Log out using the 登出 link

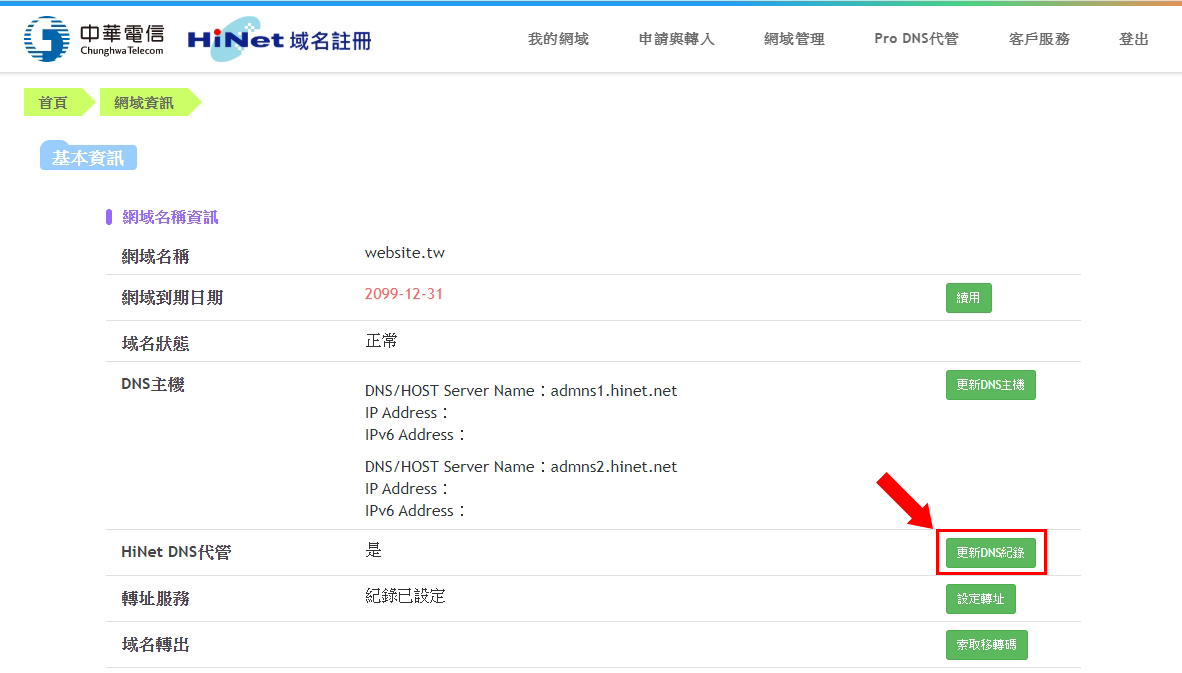pyautogui.click(x=1134, y=39)
